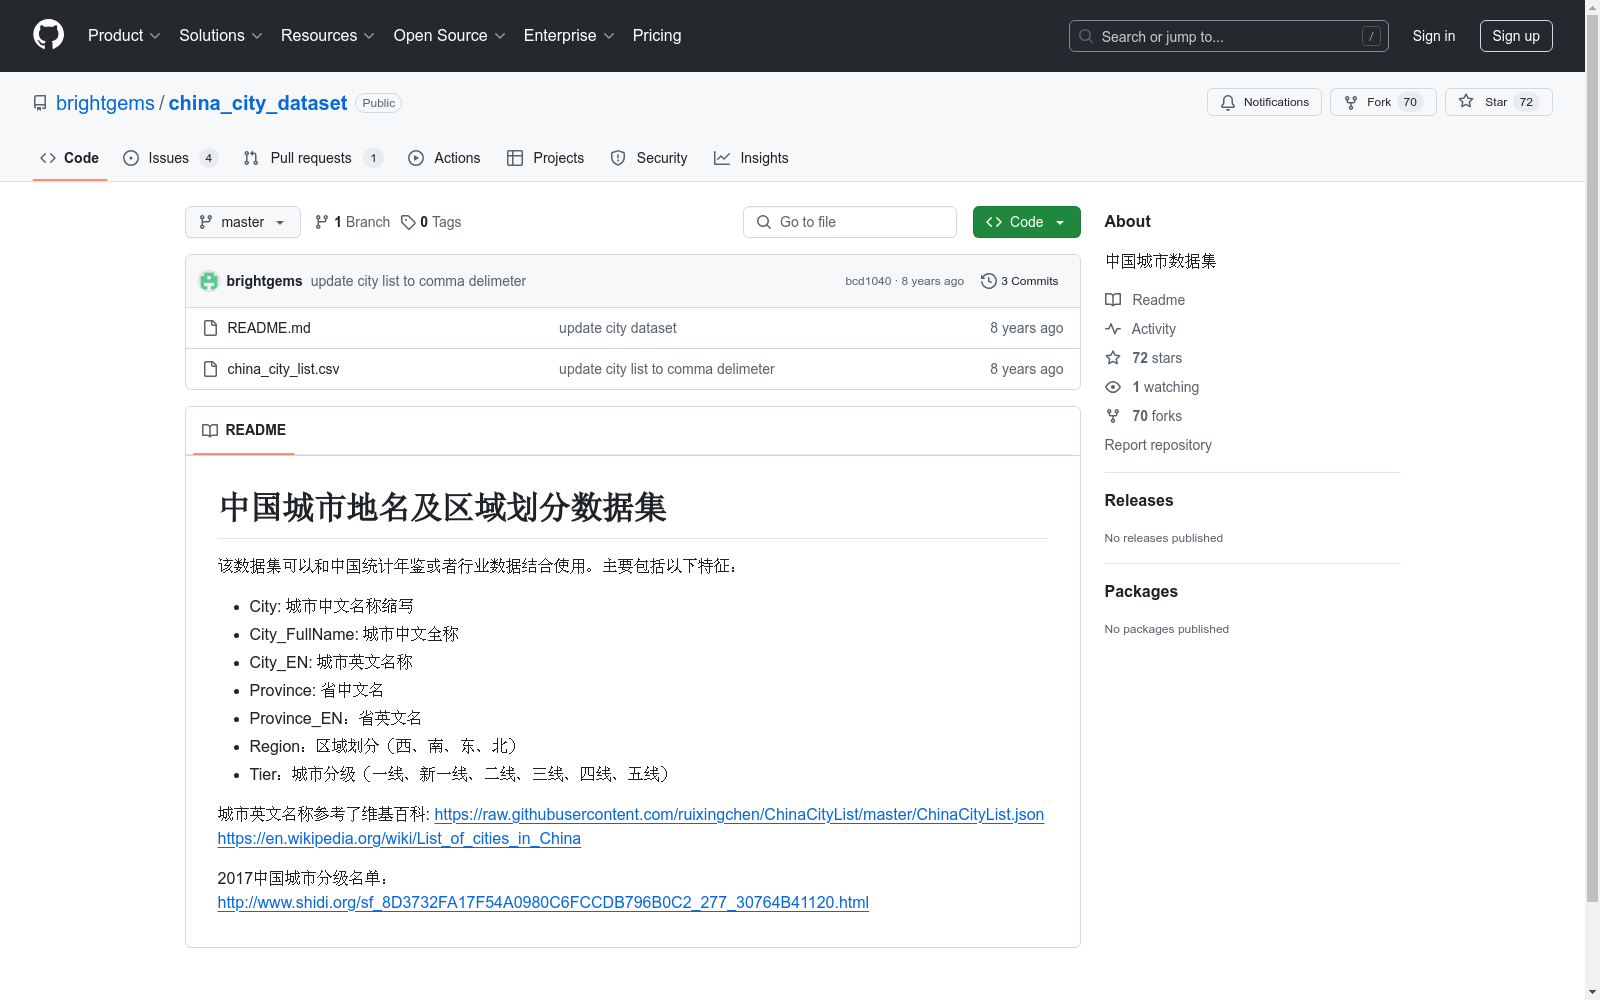The image size is (1600, 1000).
Task: Select the README tab header
Action: point(244,430)
